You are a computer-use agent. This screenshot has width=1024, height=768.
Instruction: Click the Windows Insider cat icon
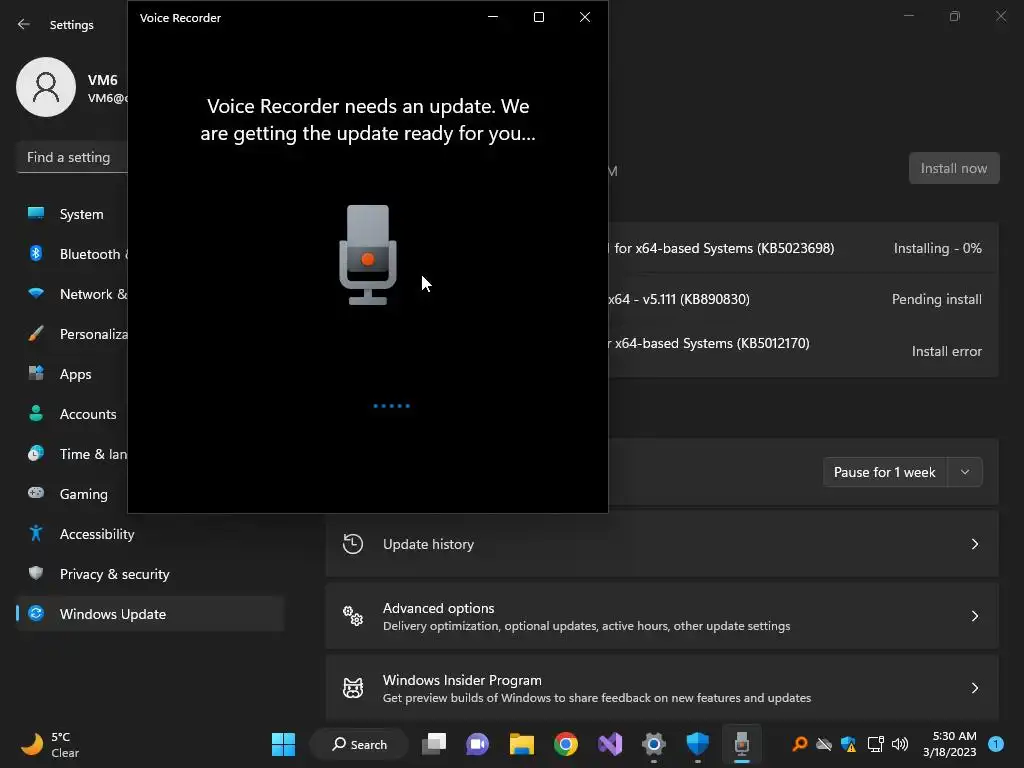tap(353, 688)
